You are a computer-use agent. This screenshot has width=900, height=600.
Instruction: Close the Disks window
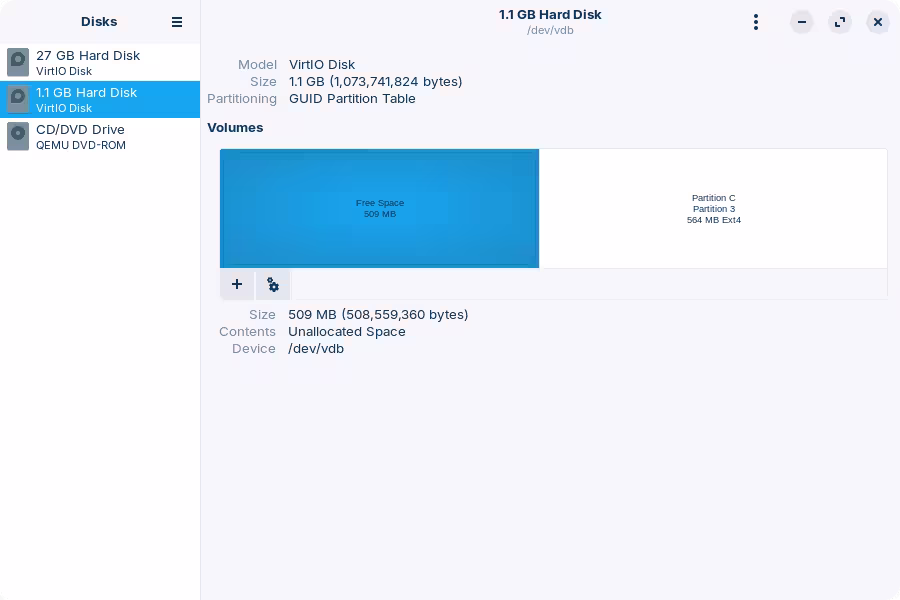tap(878, 22)
